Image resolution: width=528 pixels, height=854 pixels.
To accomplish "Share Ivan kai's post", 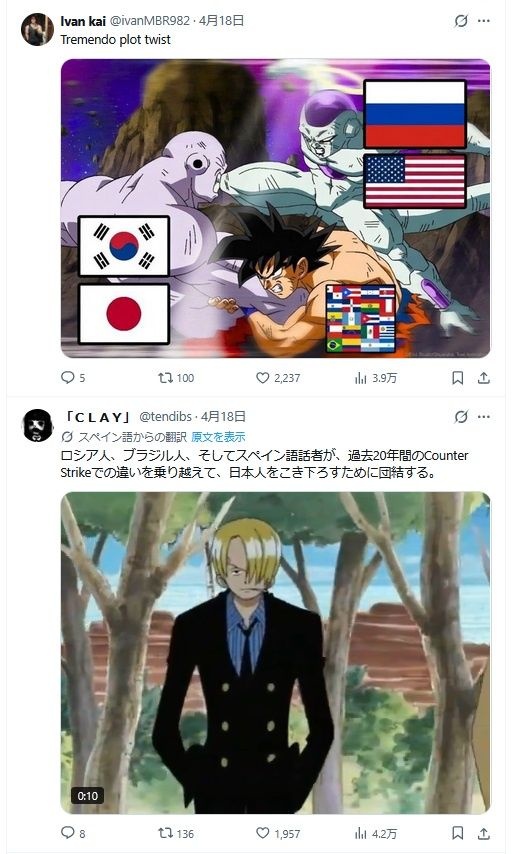I will (484, 377).
